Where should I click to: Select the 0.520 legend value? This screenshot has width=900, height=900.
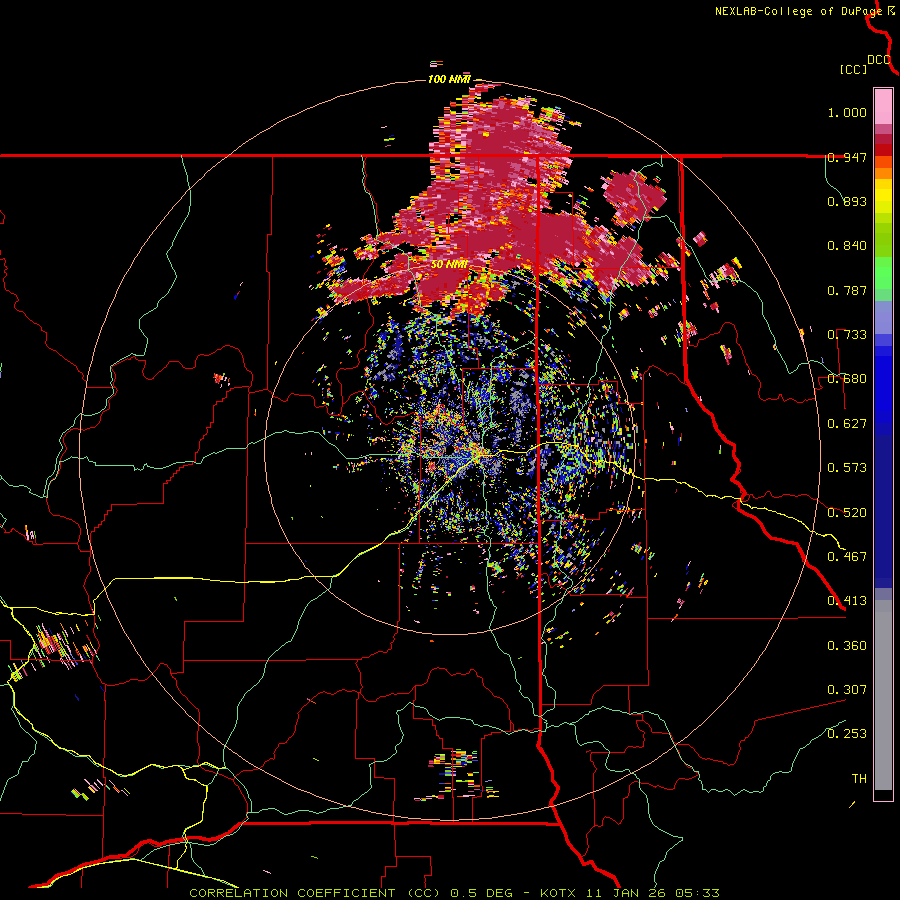pyautogui.click(x=847, y=513)
